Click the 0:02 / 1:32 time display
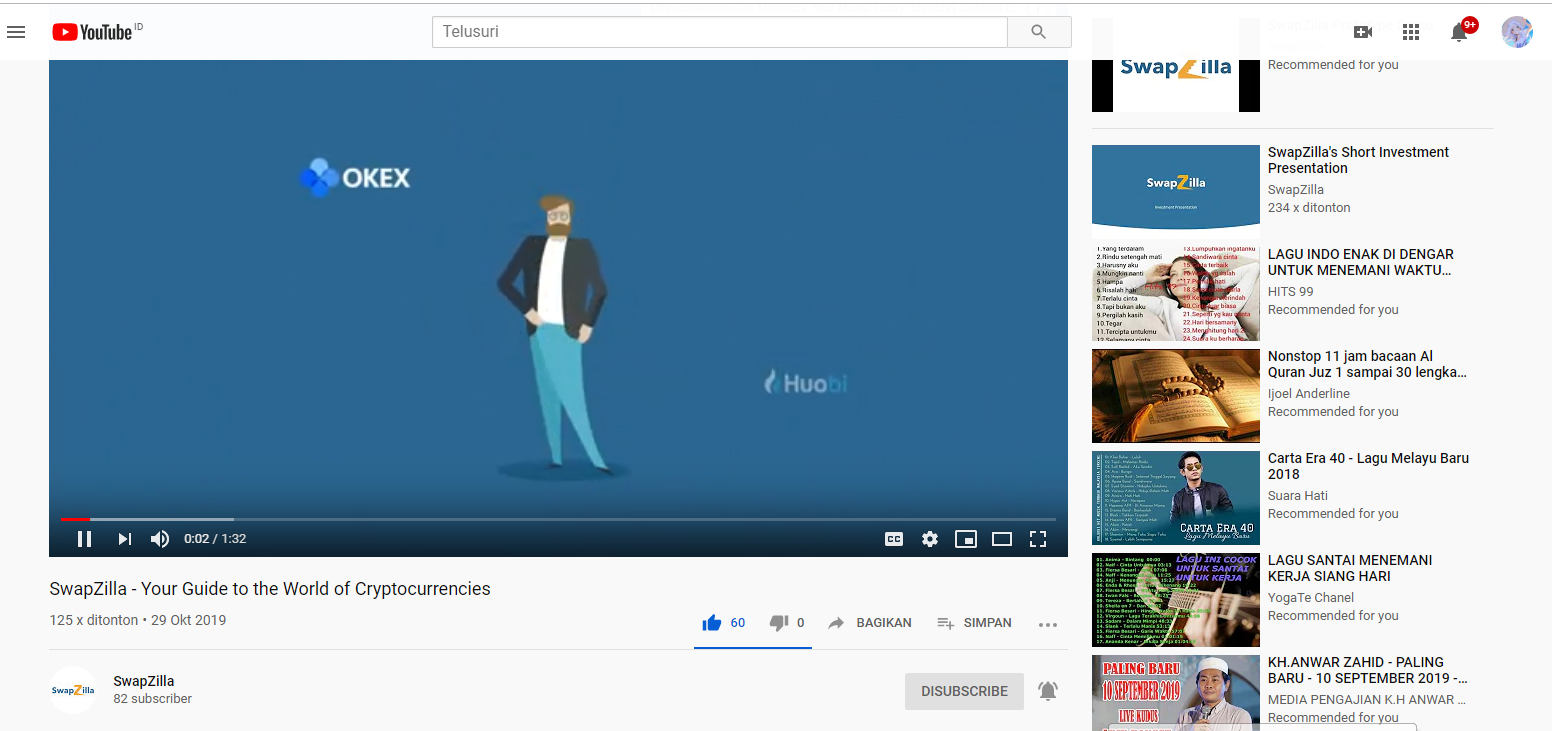The width and height of the screenshot is (1552, 731). (215, 539)
